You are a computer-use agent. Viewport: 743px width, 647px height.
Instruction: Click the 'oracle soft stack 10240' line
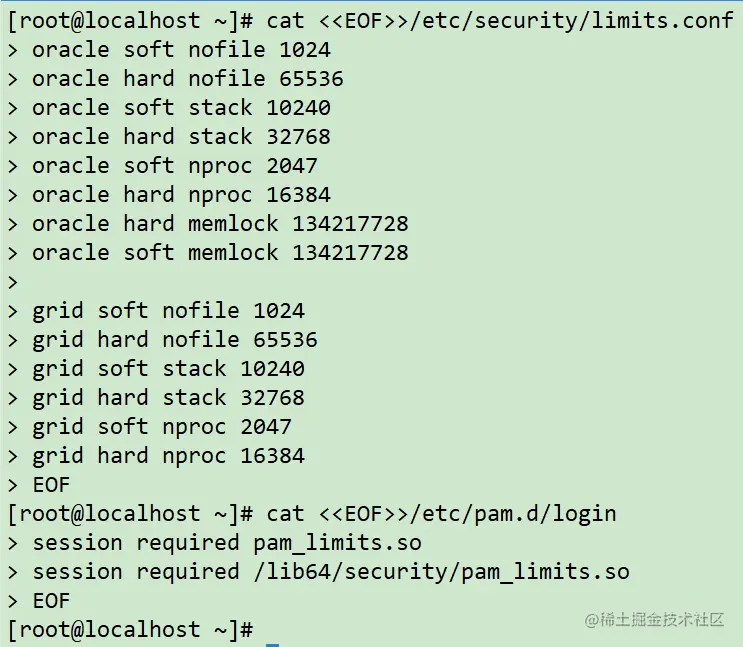coord(181,108)
